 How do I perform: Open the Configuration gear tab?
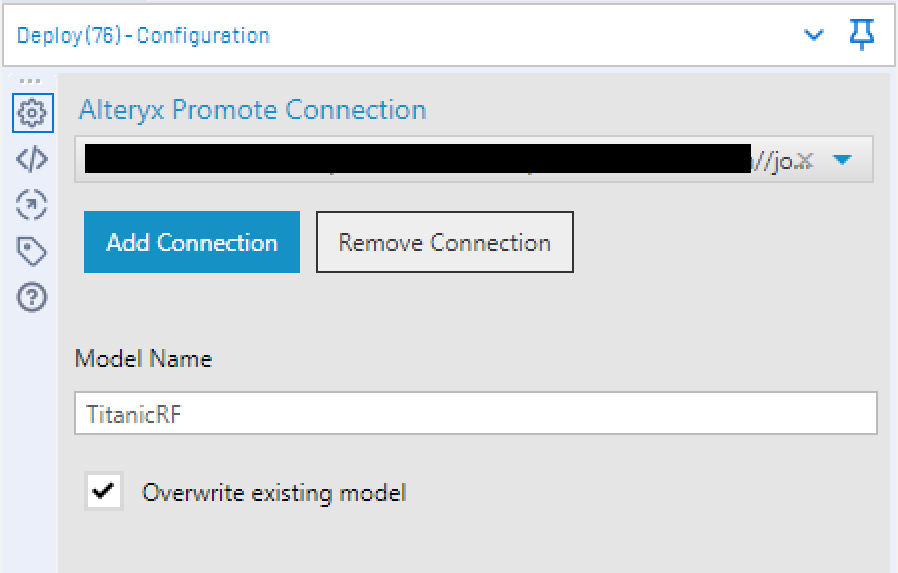click(33, 113)
